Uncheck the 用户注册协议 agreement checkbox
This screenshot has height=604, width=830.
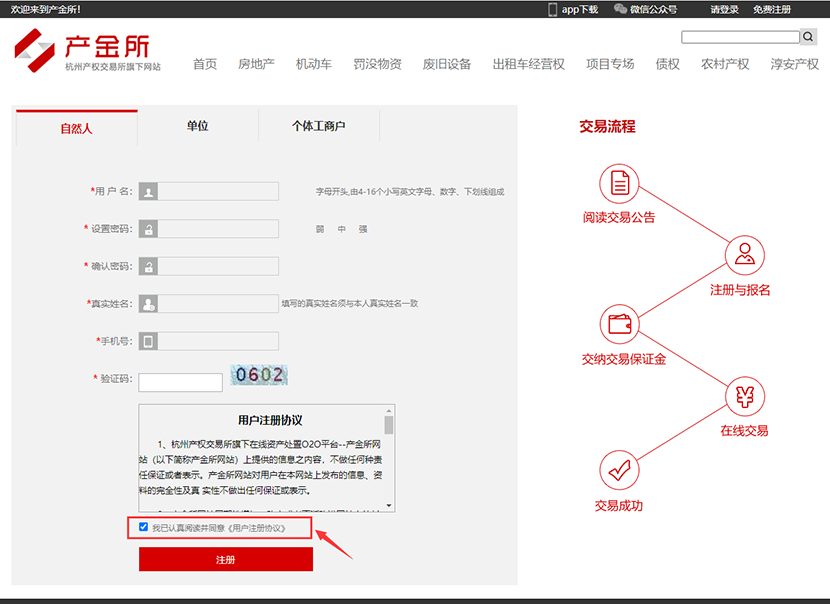click(144, 527)
